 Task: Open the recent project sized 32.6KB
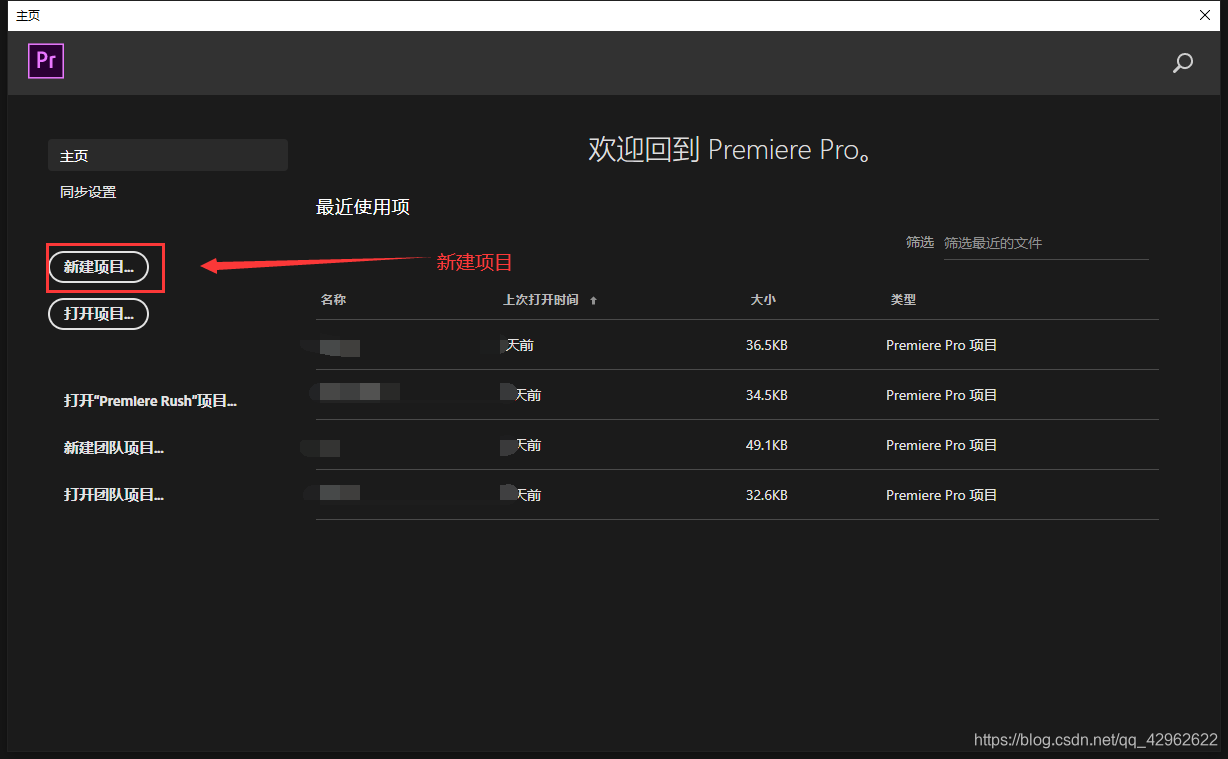(737, 495)
